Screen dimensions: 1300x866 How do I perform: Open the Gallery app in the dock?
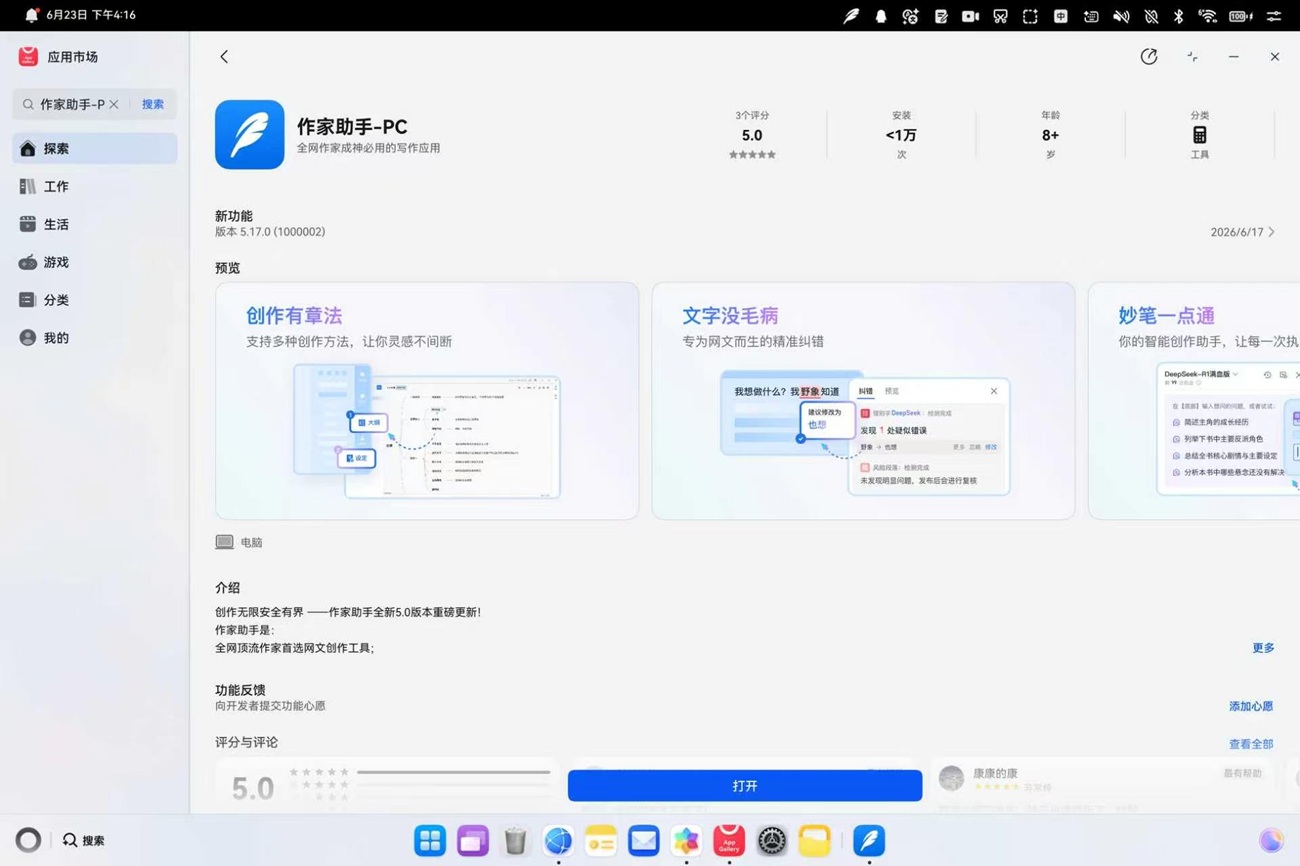[686, 841]
